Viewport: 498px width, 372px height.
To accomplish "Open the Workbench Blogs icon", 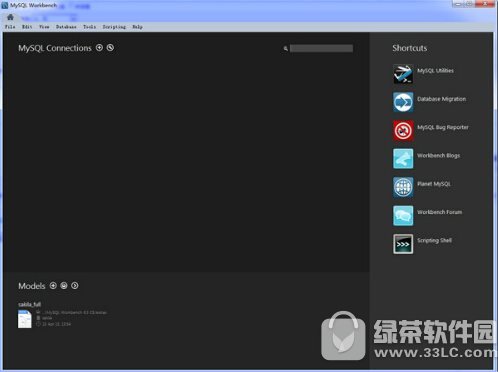I will point(403,159).
